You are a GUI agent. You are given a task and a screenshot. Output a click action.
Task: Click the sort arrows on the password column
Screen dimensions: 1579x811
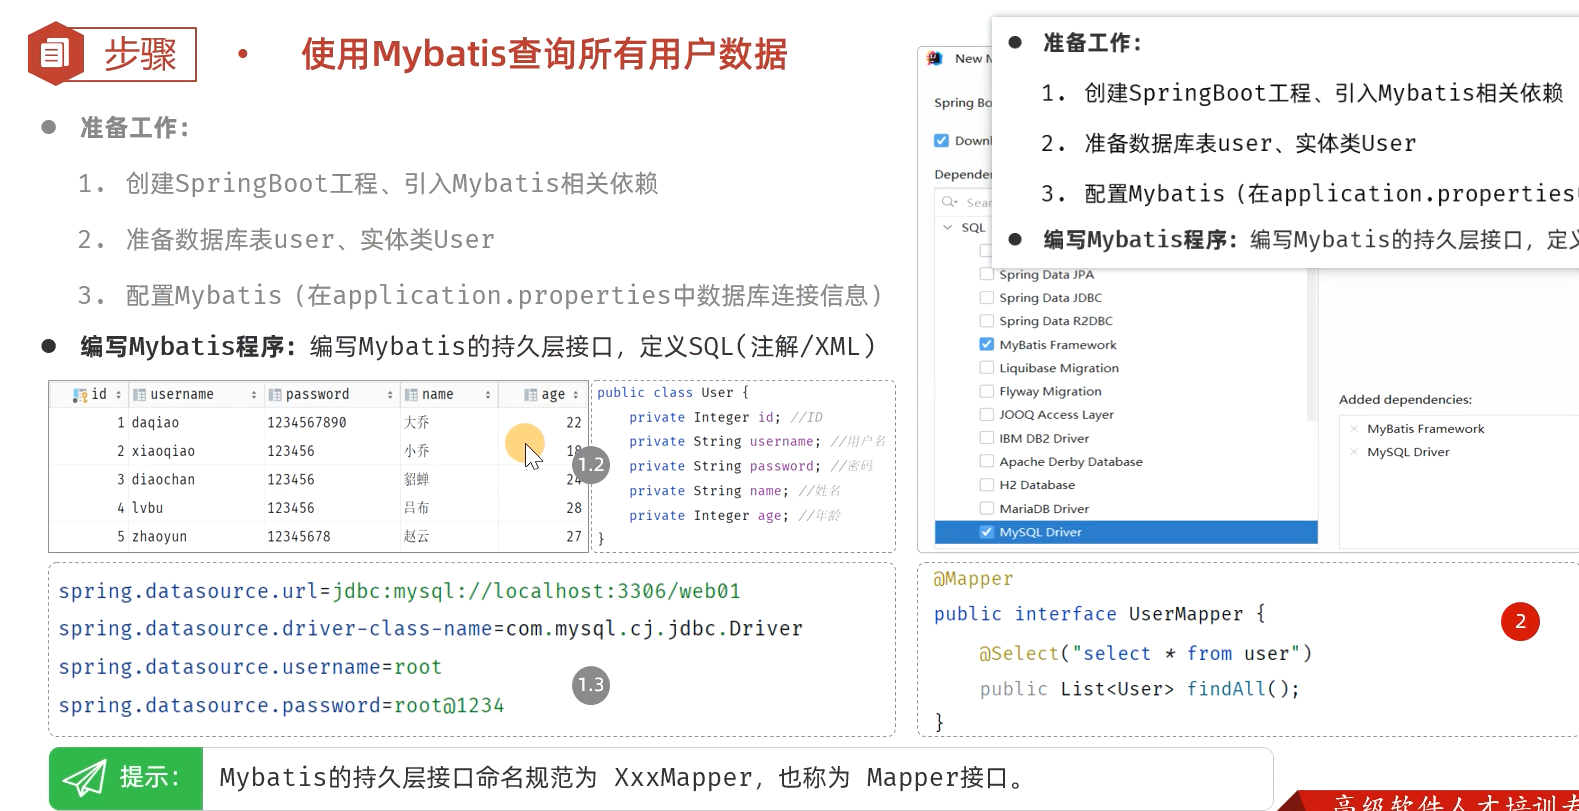(x=390, y=395)
